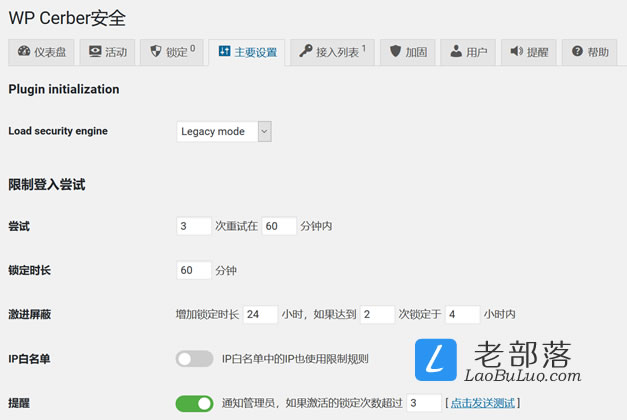Click the 激进屏蔽 label

[30, 314]
